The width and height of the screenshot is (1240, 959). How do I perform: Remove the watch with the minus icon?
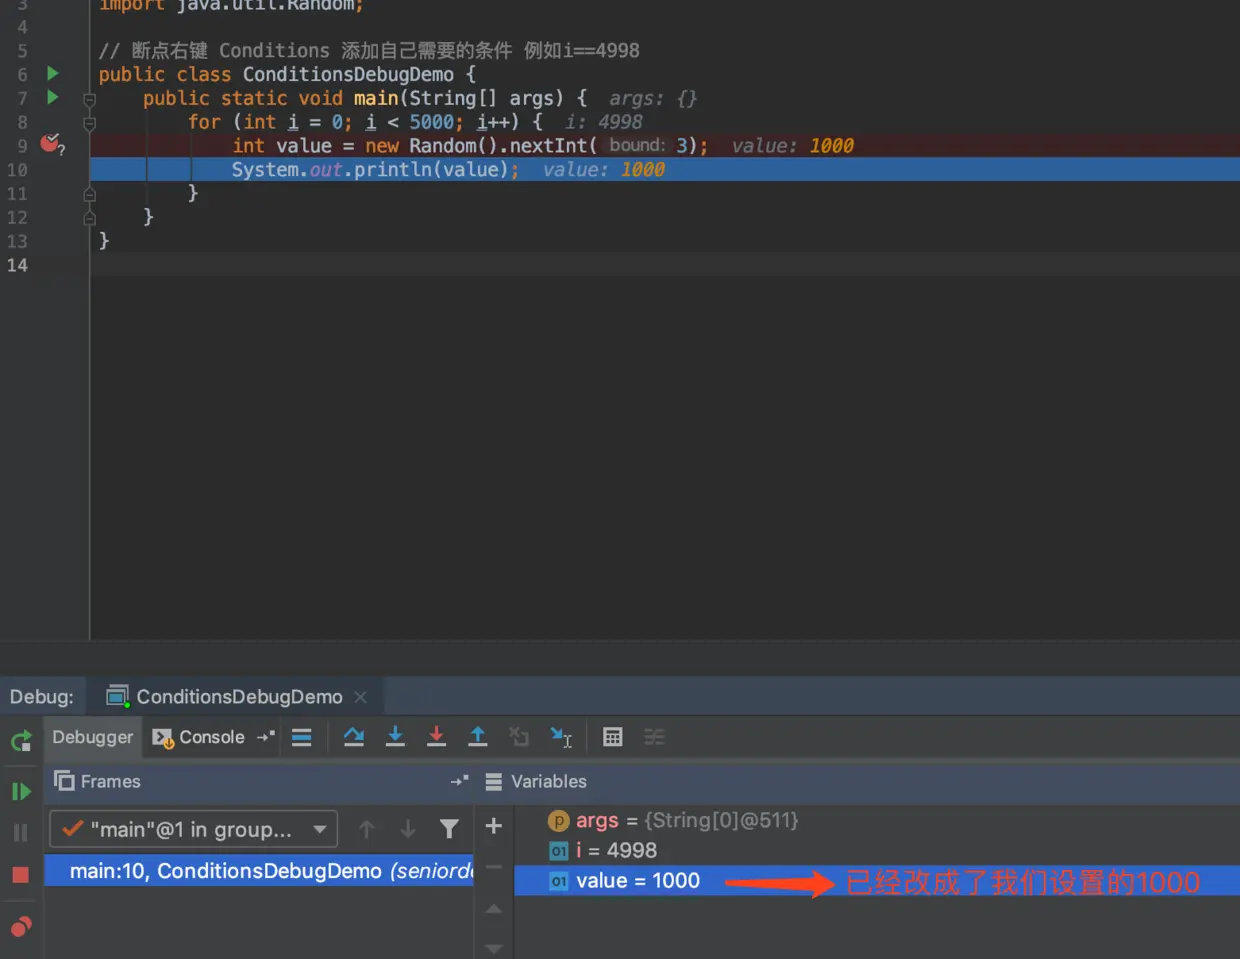point(493,867)
